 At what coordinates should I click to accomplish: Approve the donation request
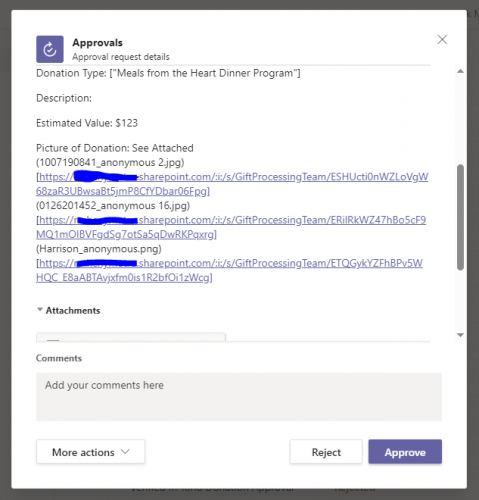pos(405,452)
